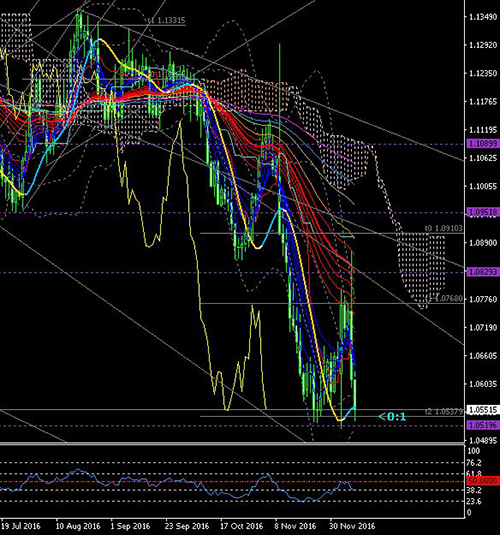Click the 10 Aug 2016 date label
500x535 pixels.
(78, 526)
